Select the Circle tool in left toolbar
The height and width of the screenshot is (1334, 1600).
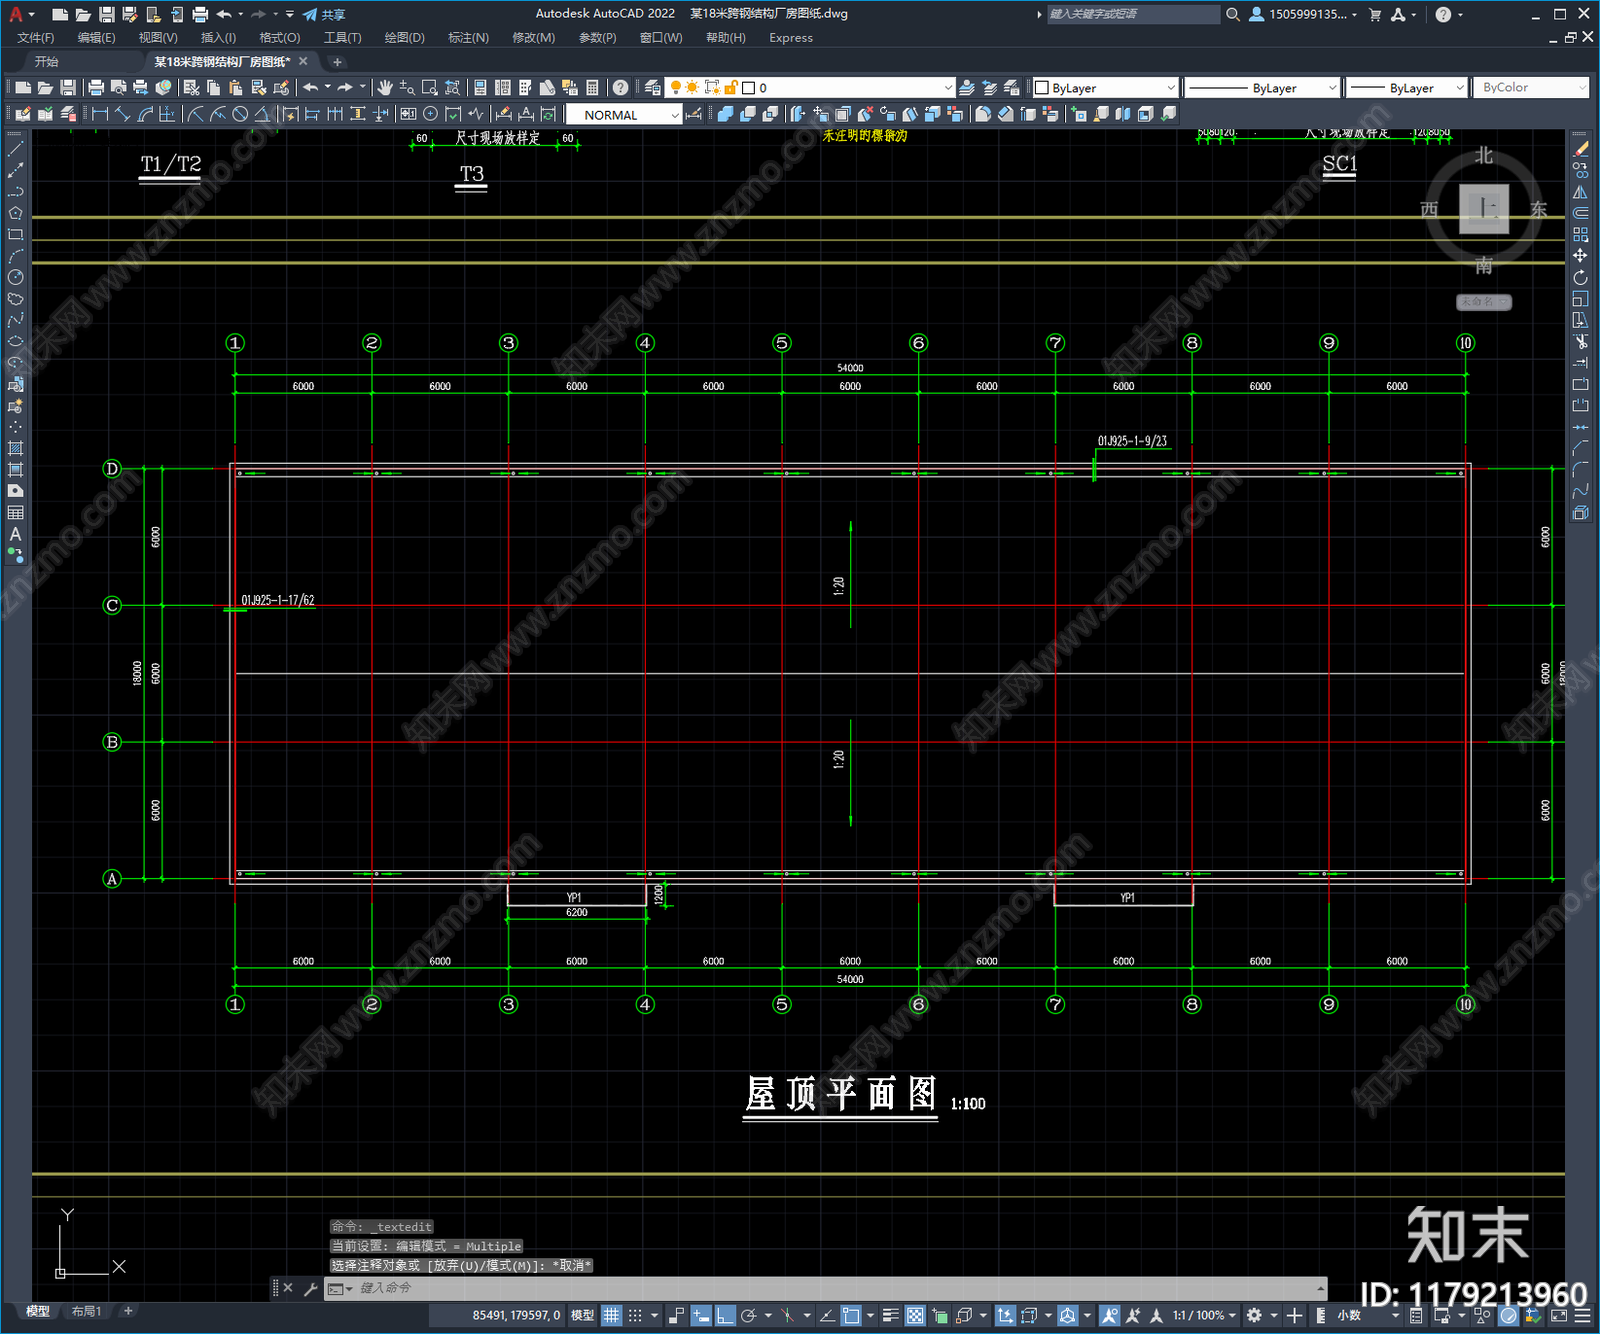(x=15, y=278)
